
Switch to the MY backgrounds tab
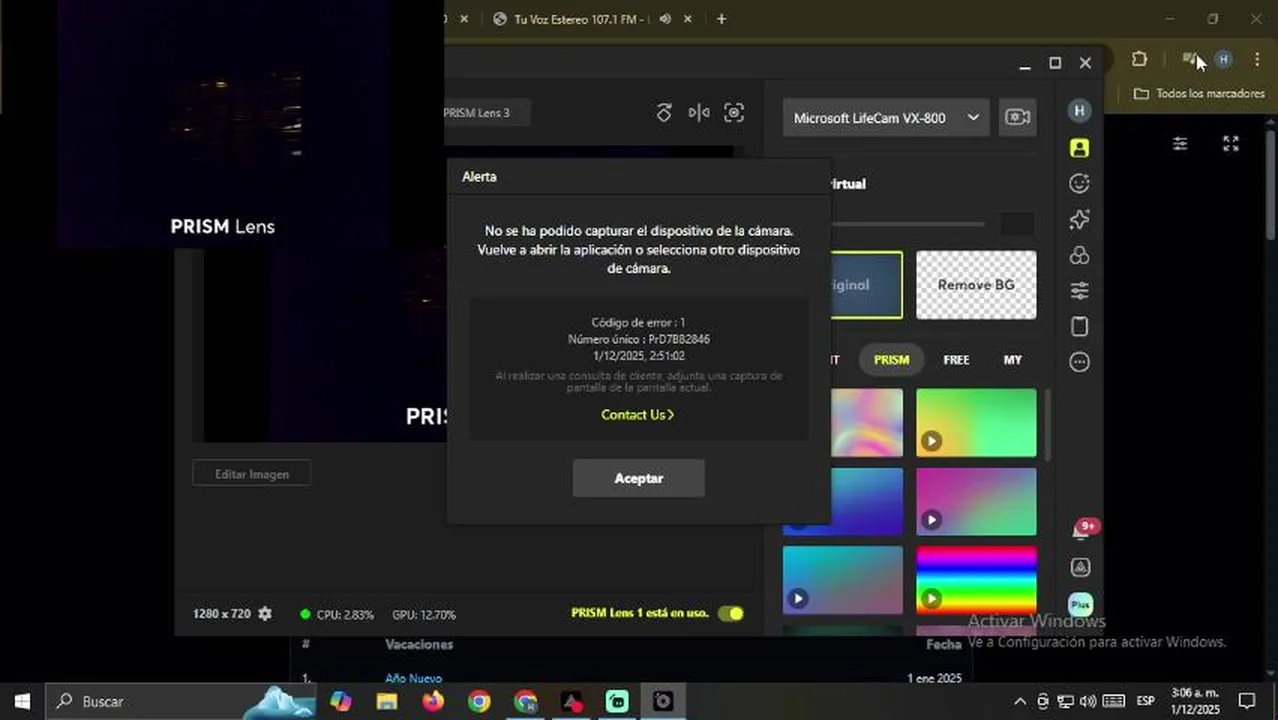tap(1013, 360)
